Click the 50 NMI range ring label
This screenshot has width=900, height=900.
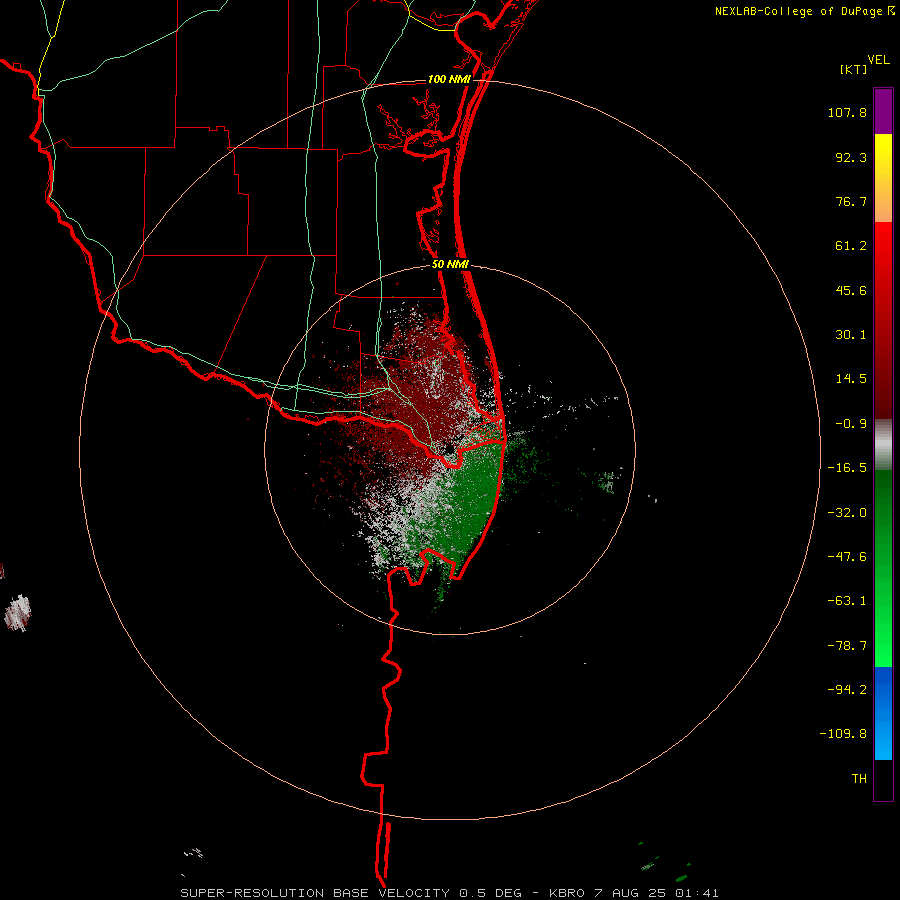tap(451, 265)
